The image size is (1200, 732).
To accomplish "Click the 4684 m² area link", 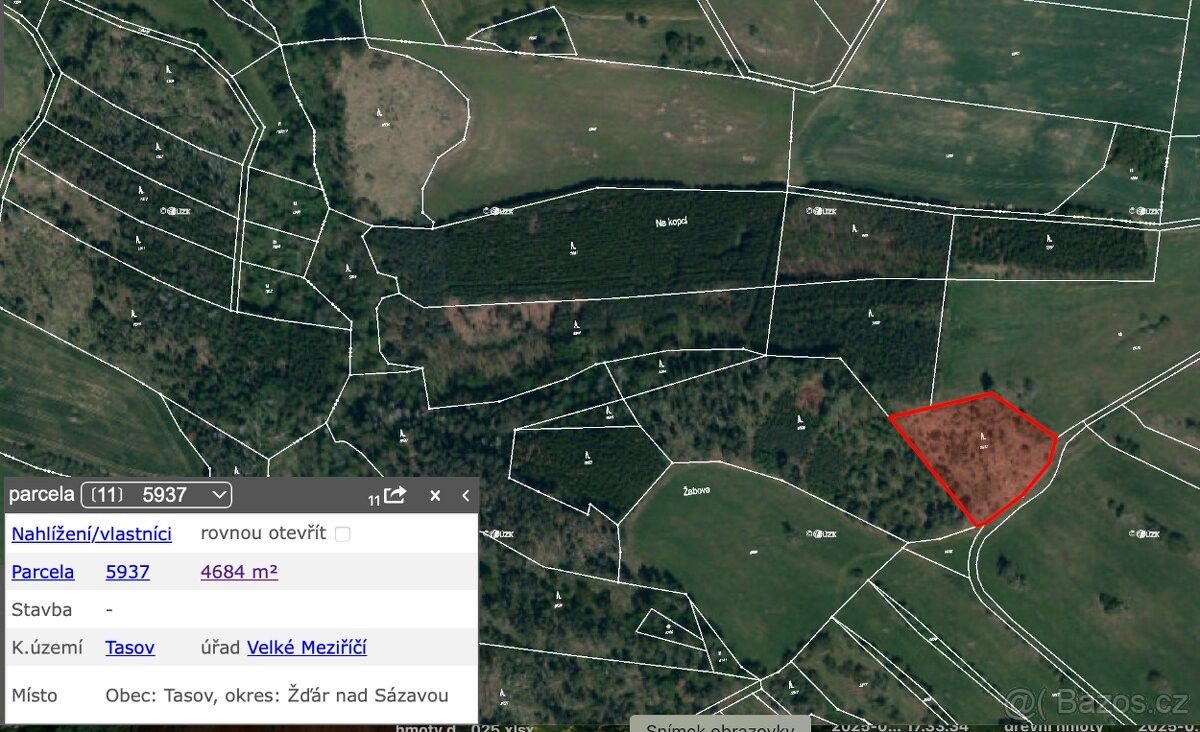I will (239, 572).
